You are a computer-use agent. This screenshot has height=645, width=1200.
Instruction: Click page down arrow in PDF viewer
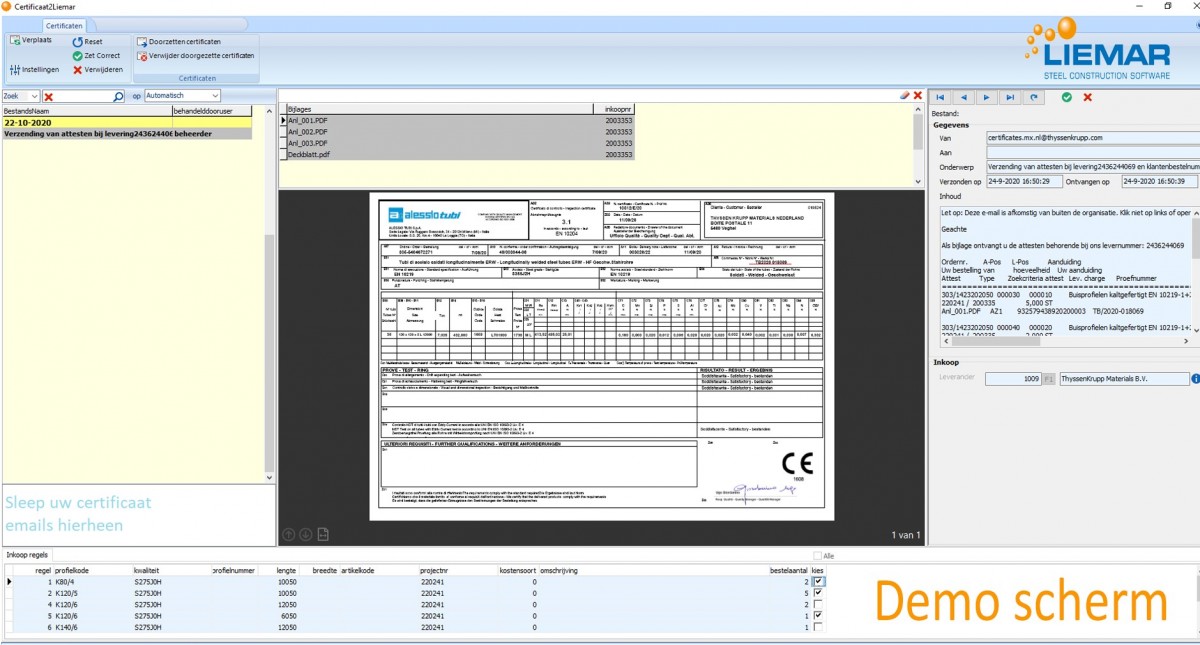(x=307, y=535)
